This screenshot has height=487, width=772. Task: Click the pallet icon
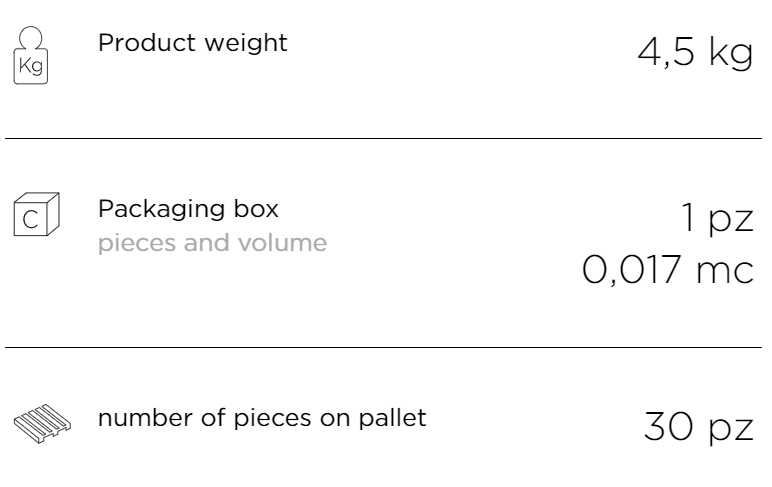(x=42, y=423)
